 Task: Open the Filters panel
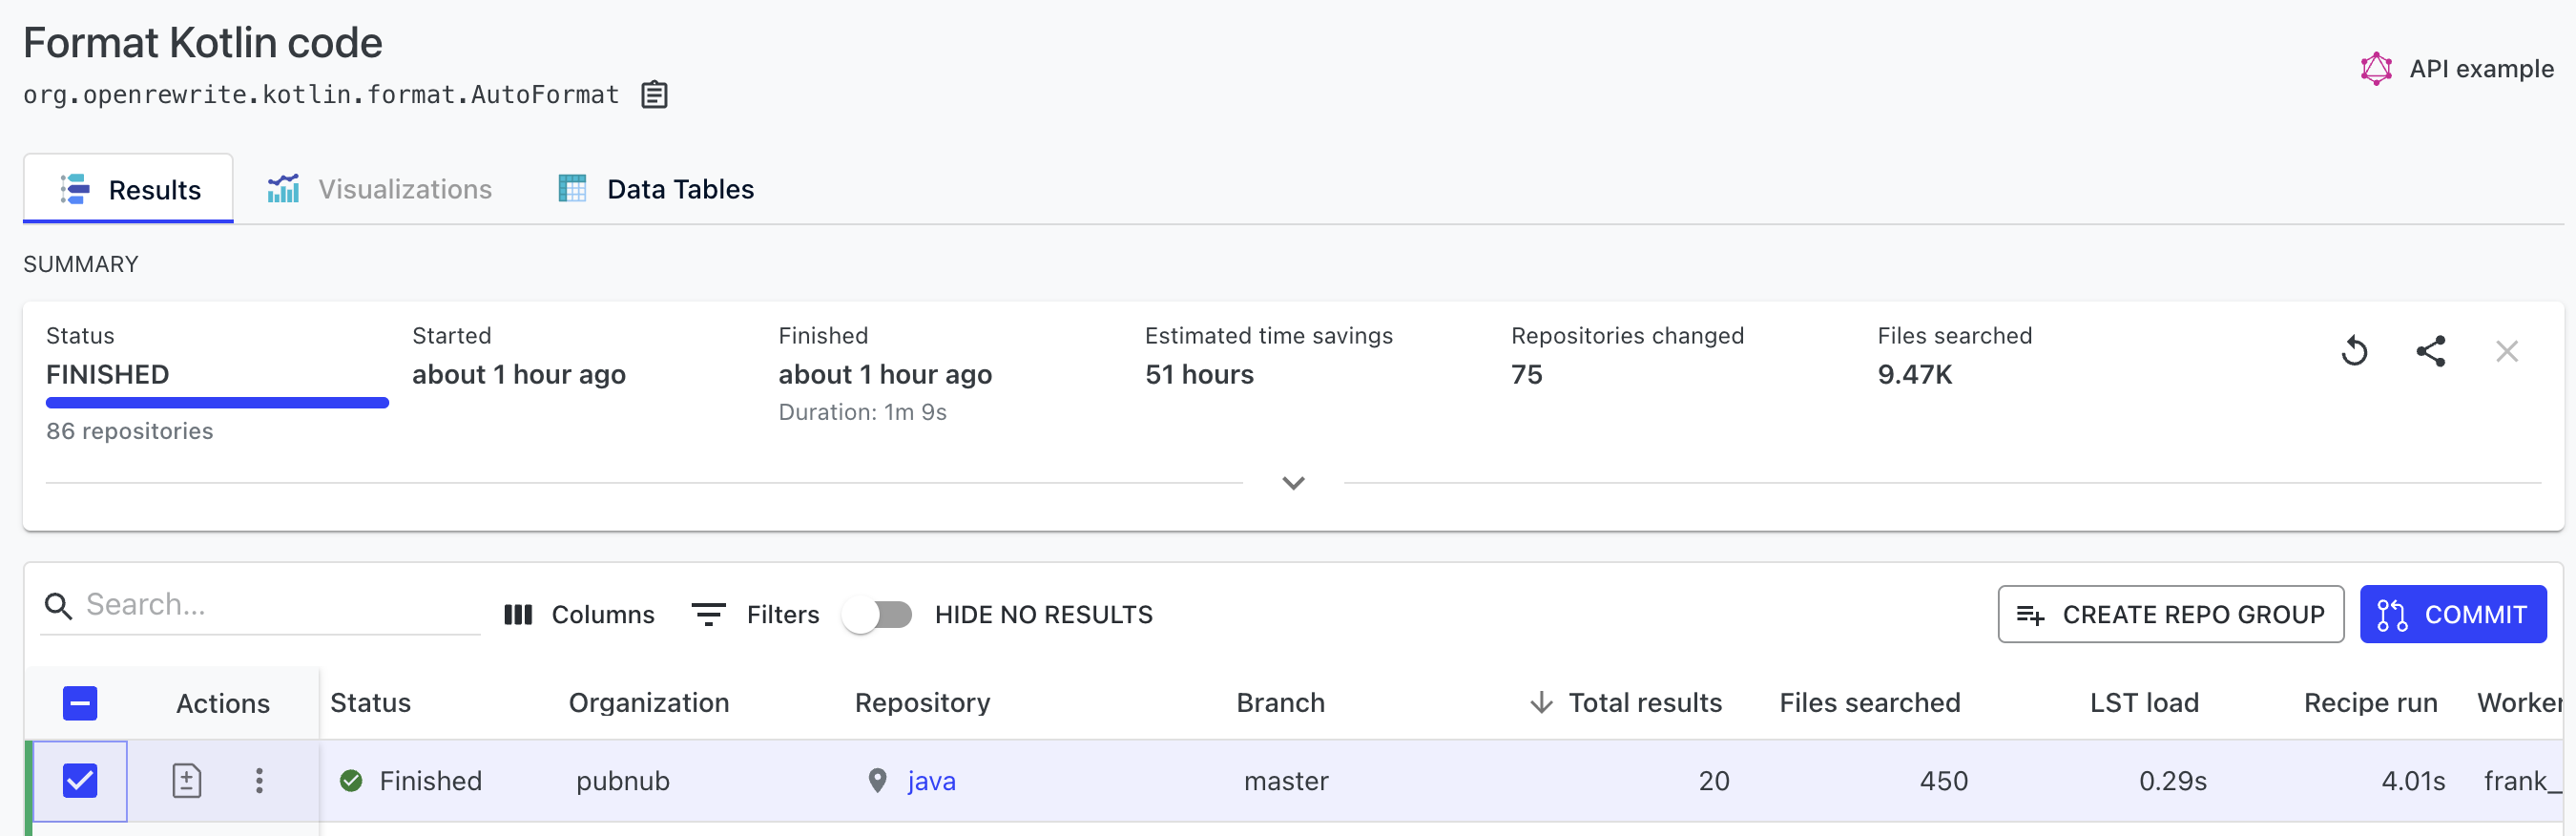pyautogui.click(x=755, y=614)
